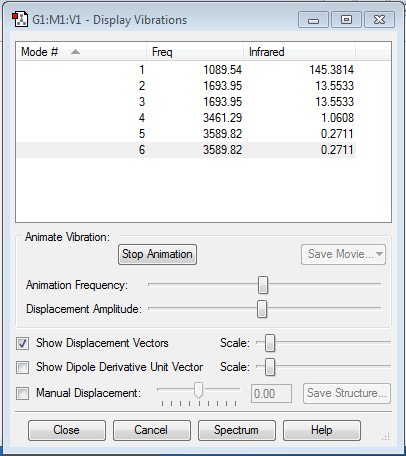The image size is (406, 456).
Task: Maximize the Display Vibrations window
Action: 346,20
